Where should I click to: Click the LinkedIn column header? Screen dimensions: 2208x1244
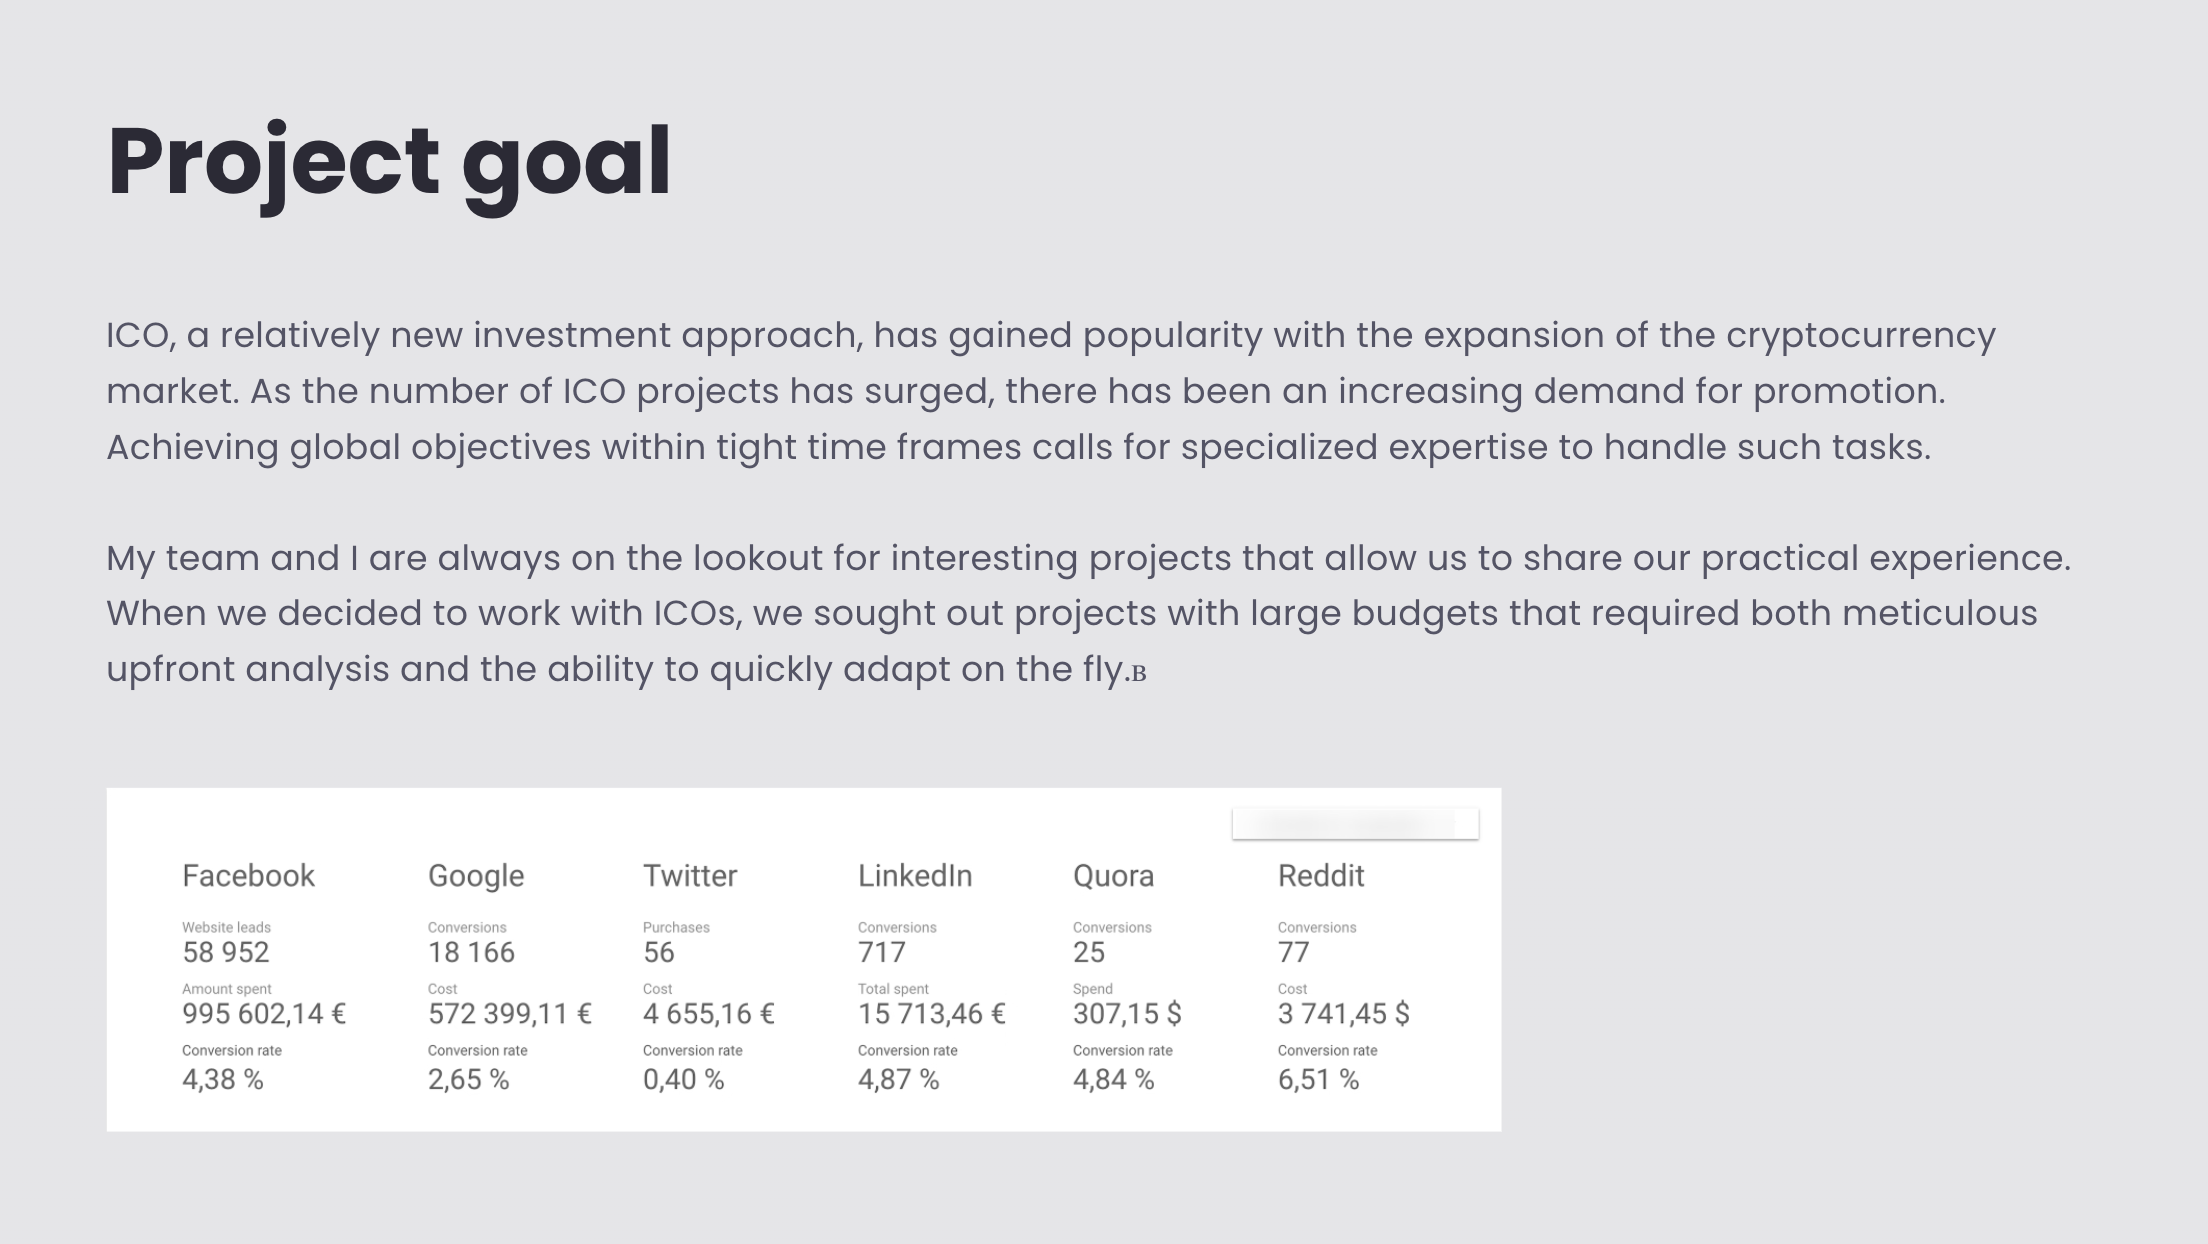[915, 876]
